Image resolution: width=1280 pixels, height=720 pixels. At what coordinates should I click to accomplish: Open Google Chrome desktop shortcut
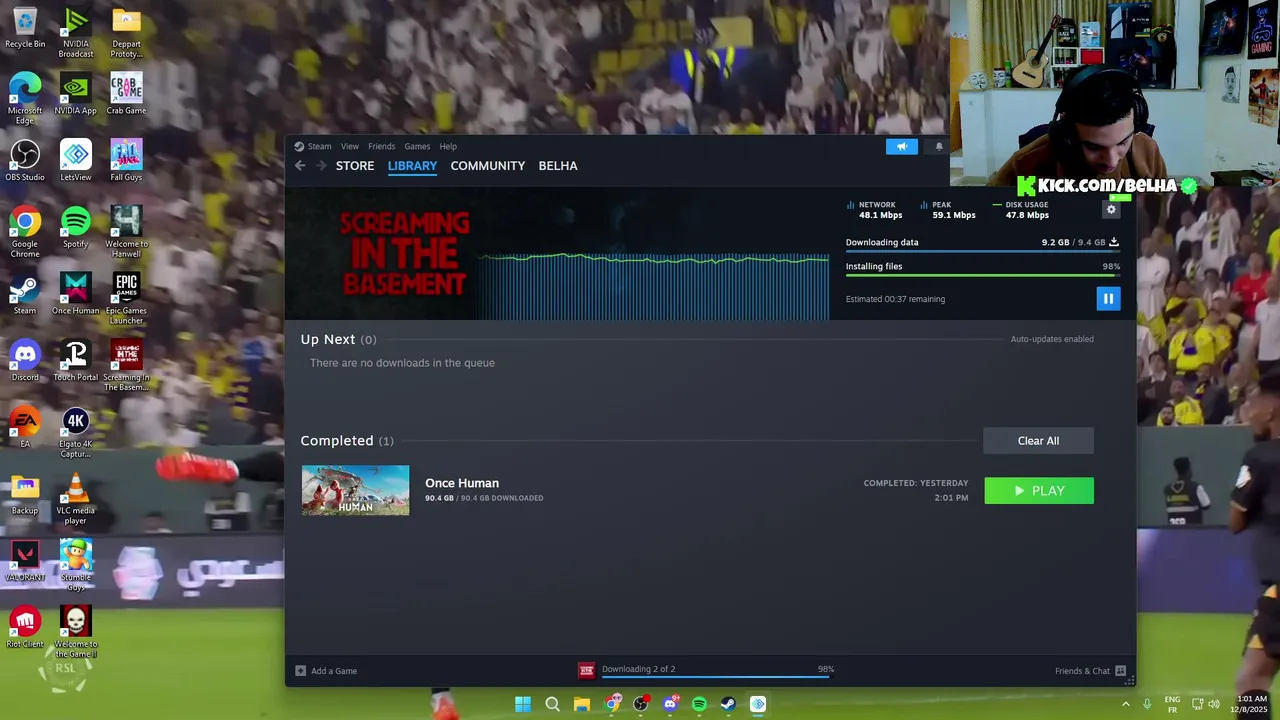tap(25, 233)
